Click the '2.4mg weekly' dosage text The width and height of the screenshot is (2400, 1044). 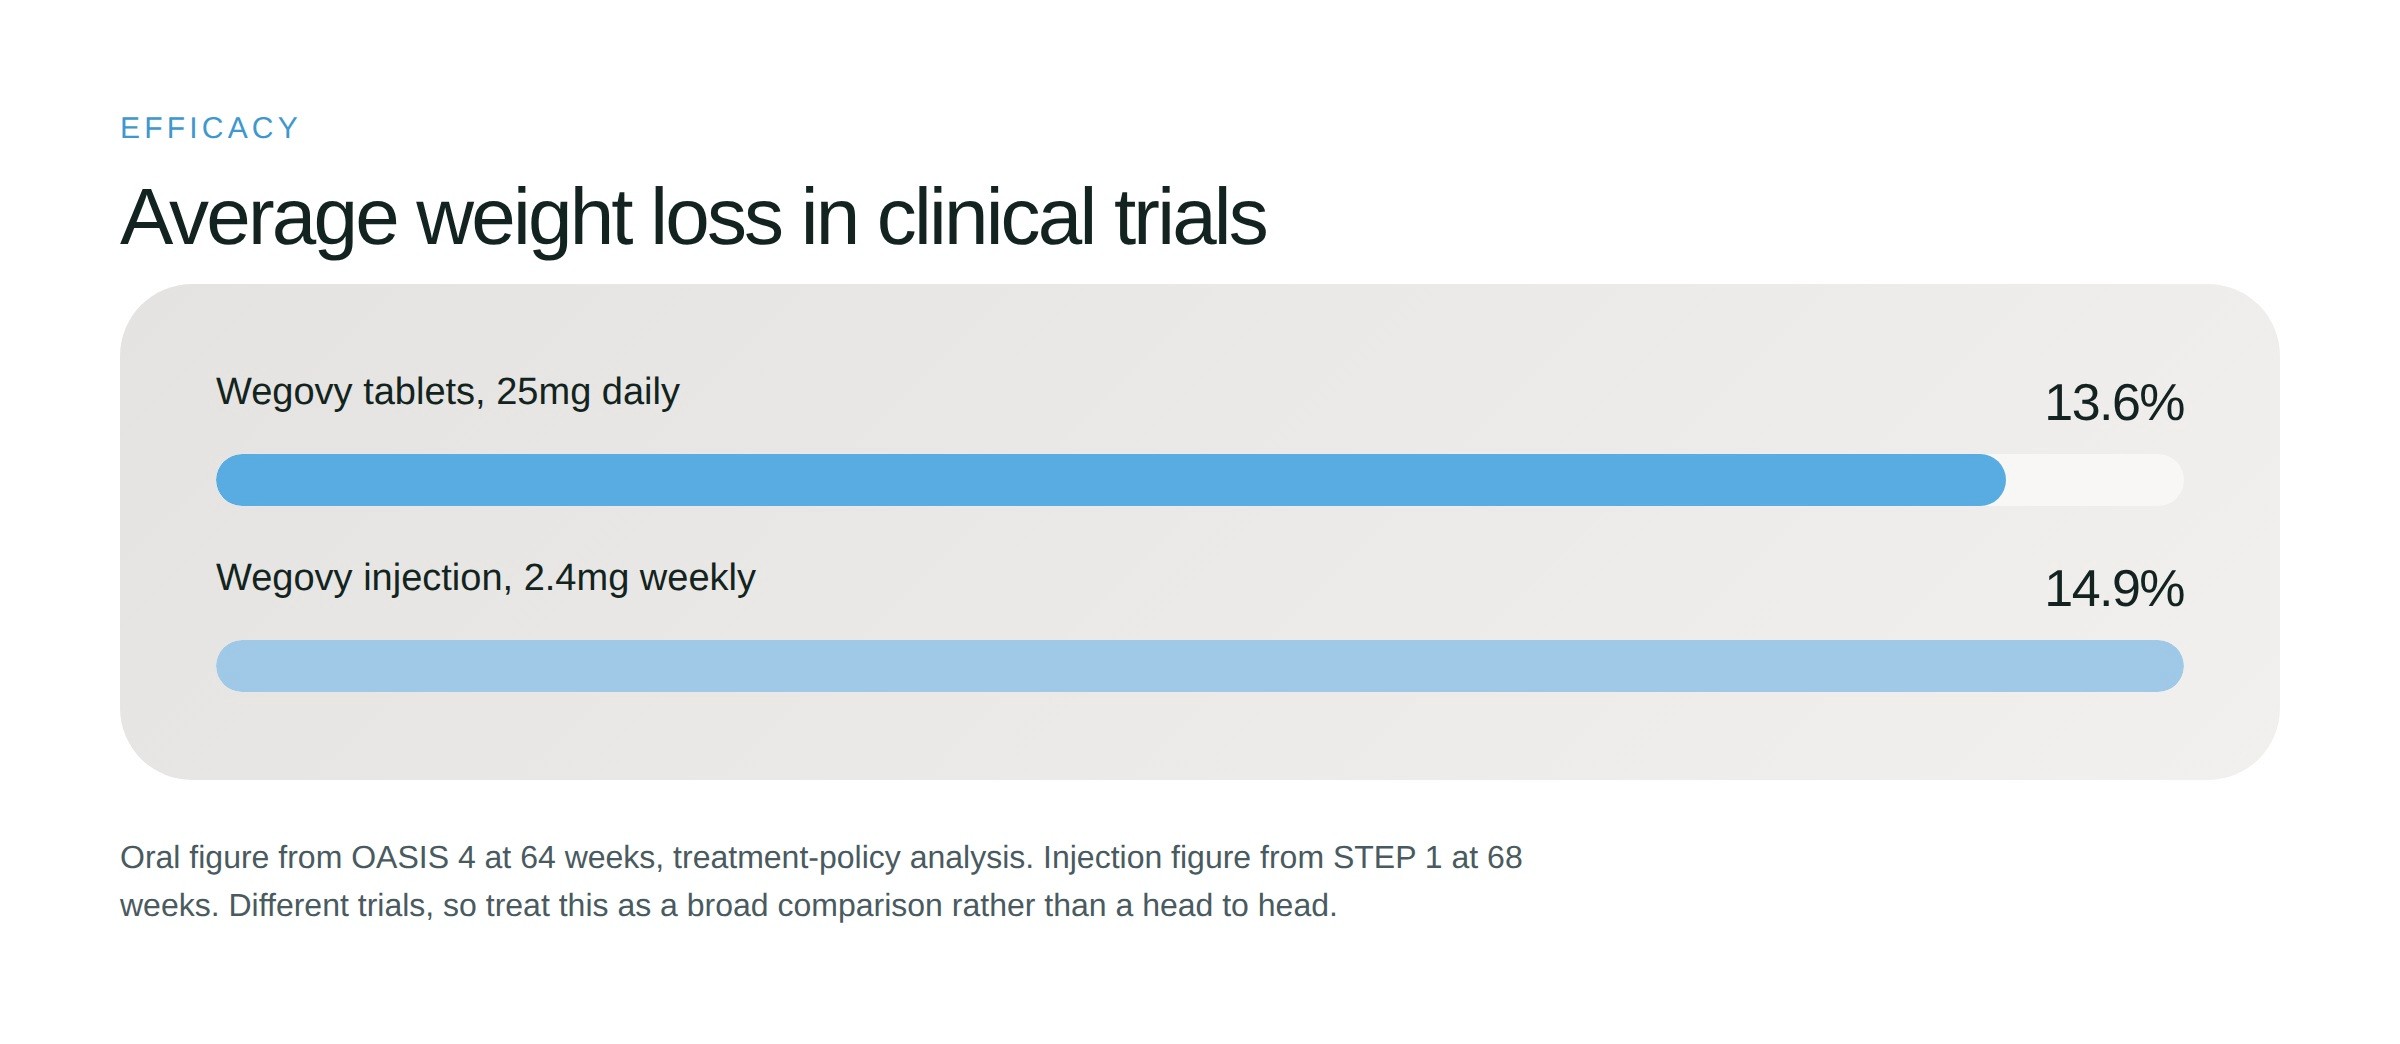tap(640, 577)
